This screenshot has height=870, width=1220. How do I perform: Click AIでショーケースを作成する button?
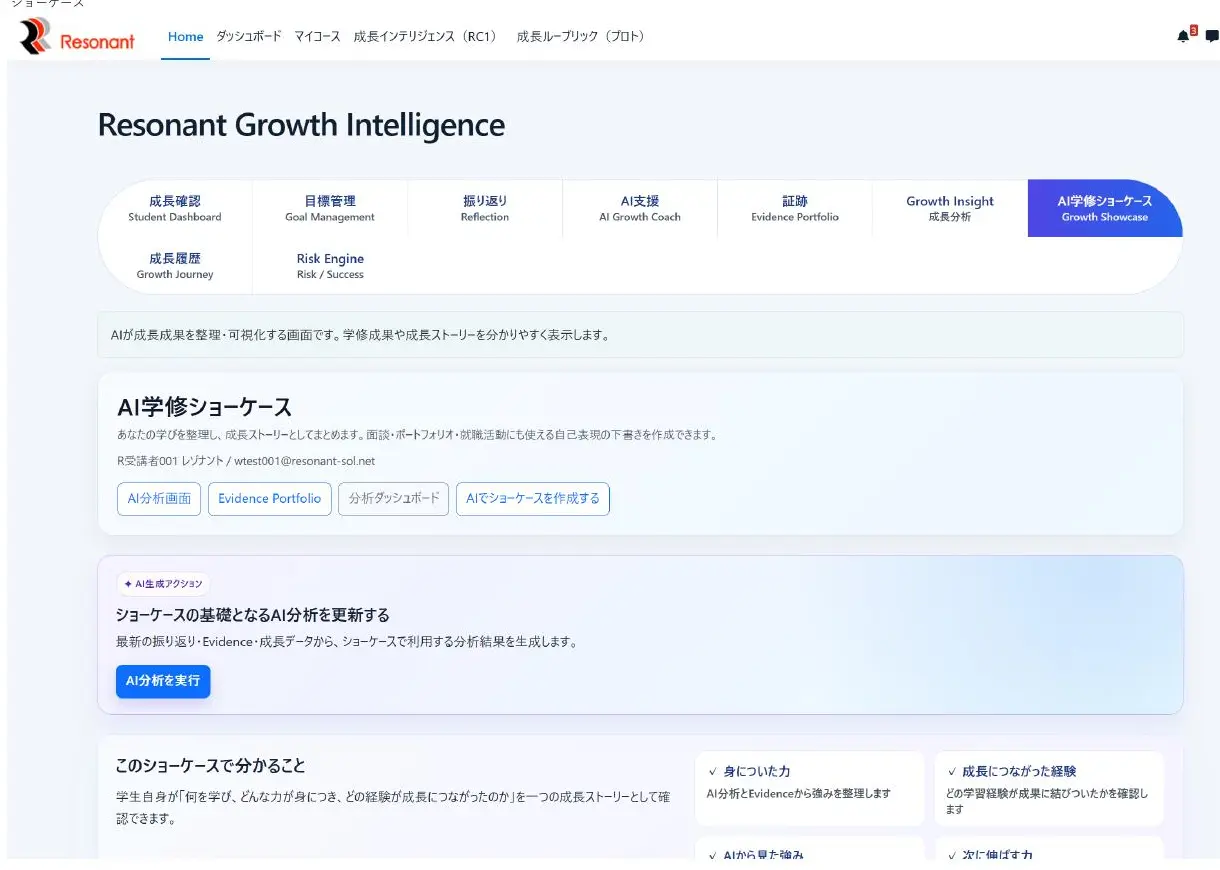[x=533, y=498]
